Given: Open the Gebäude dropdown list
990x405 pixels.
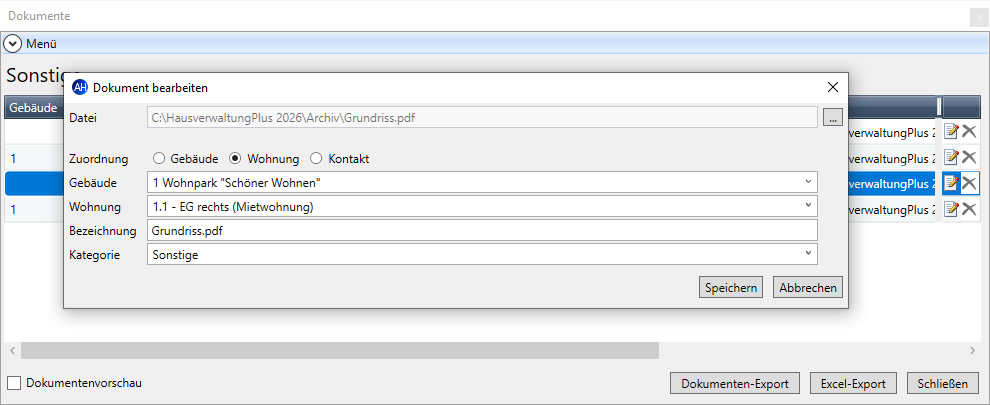Looking at the screenshot, I should (x=482, y=183).
